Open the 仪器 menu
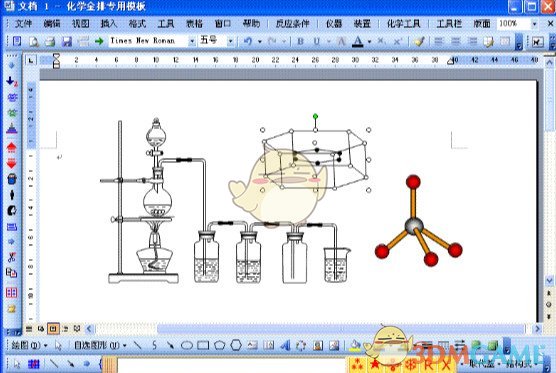556x373 pixels. (334, 24)
